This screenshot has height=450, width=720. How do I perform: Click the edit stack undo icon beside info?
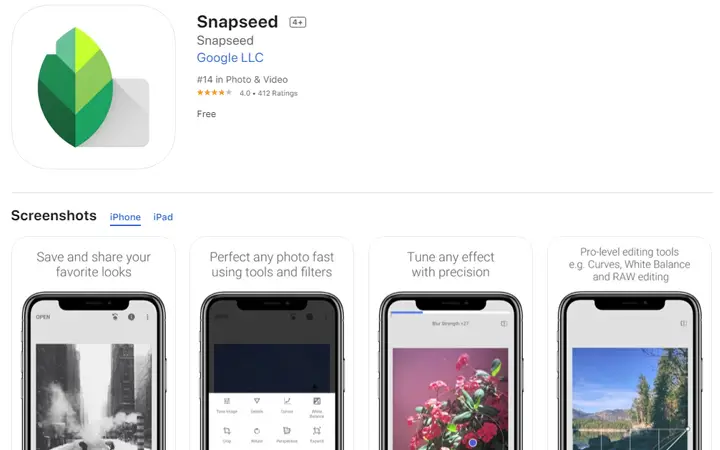115,317
